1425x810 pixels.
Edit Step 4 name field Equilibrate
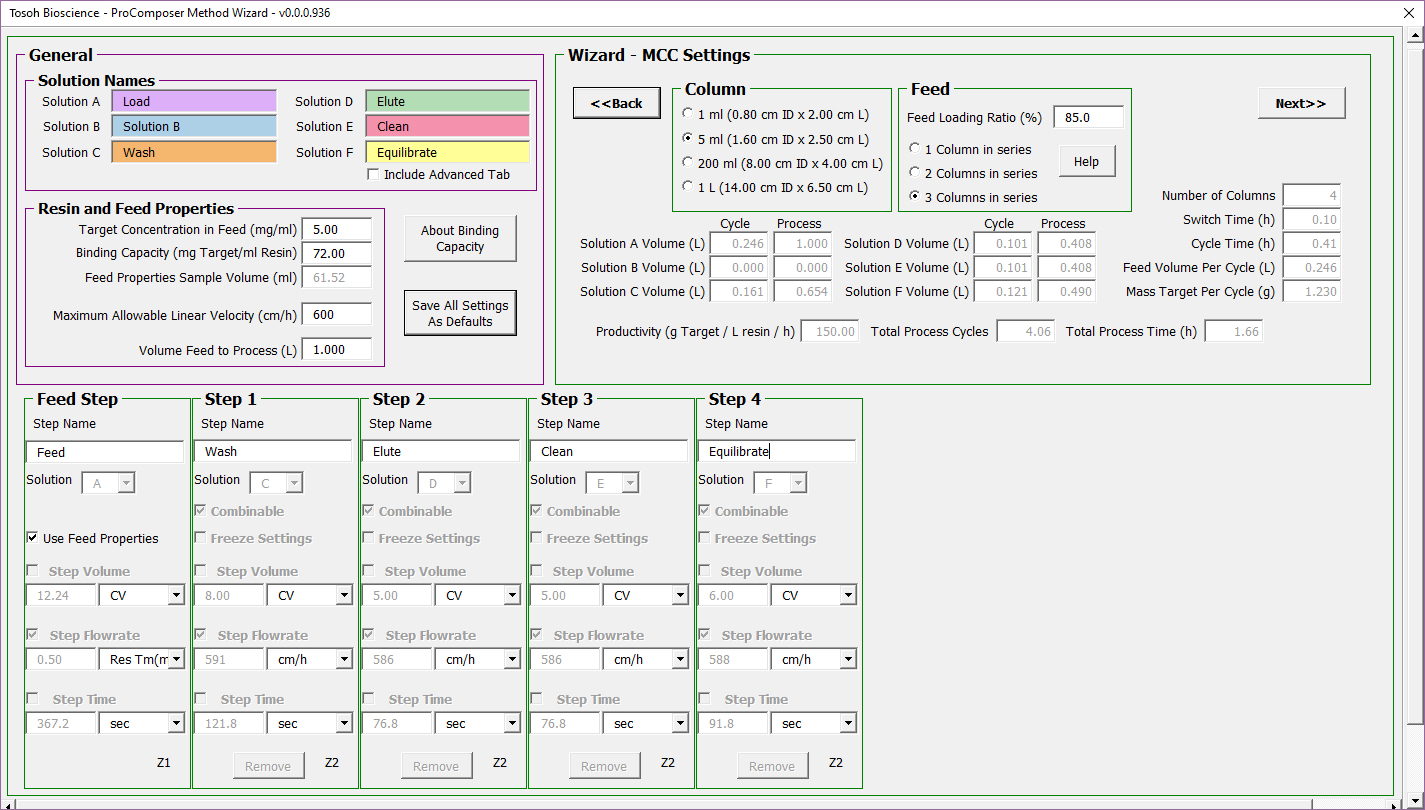777,452
